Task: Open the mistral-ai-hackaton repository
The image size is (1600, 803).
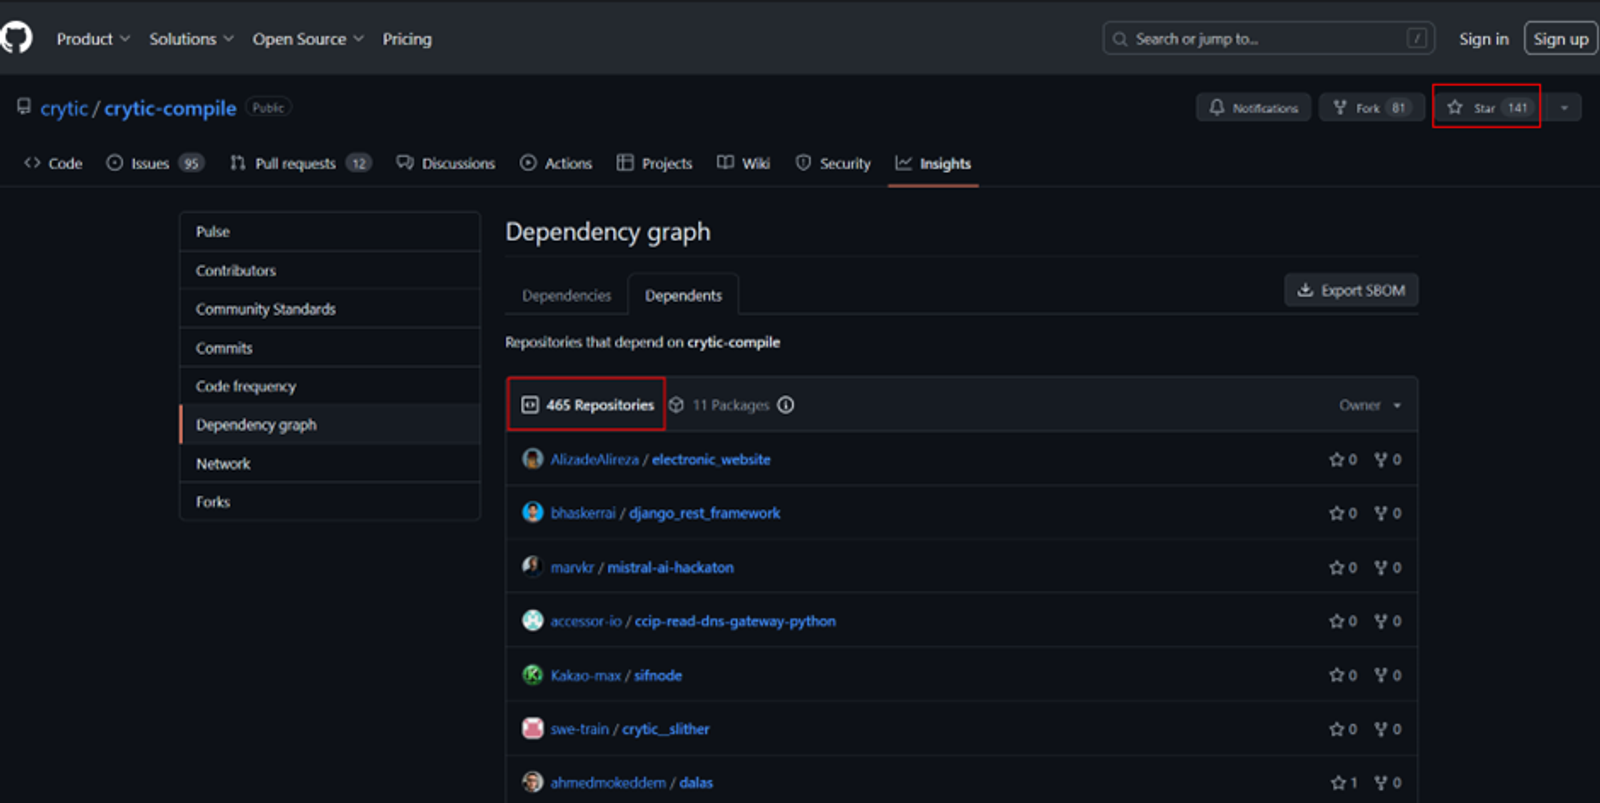Action: point(670,567)
